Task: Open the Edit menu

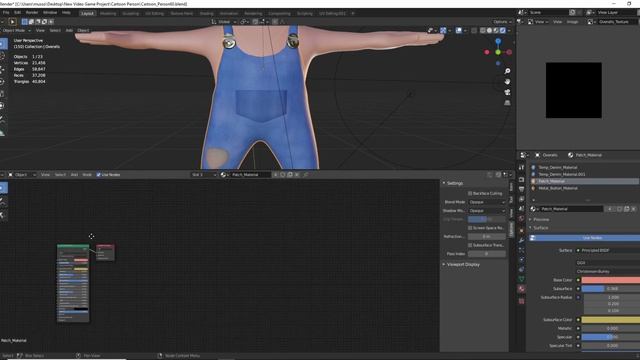Action: tap(17, 13)
